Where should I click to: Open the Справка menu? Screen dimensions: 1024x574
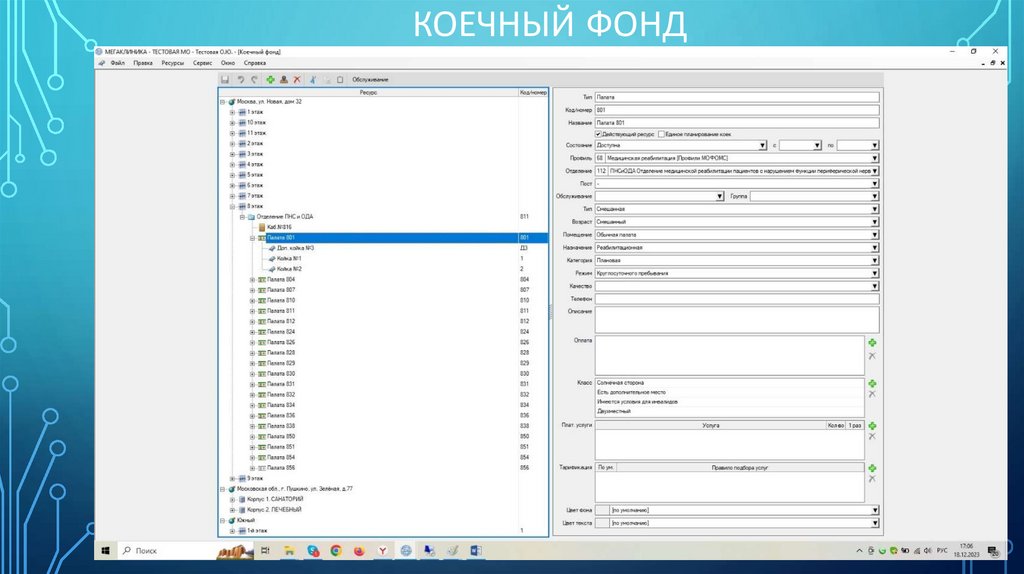pyautogui.click(x=255, y=62)
